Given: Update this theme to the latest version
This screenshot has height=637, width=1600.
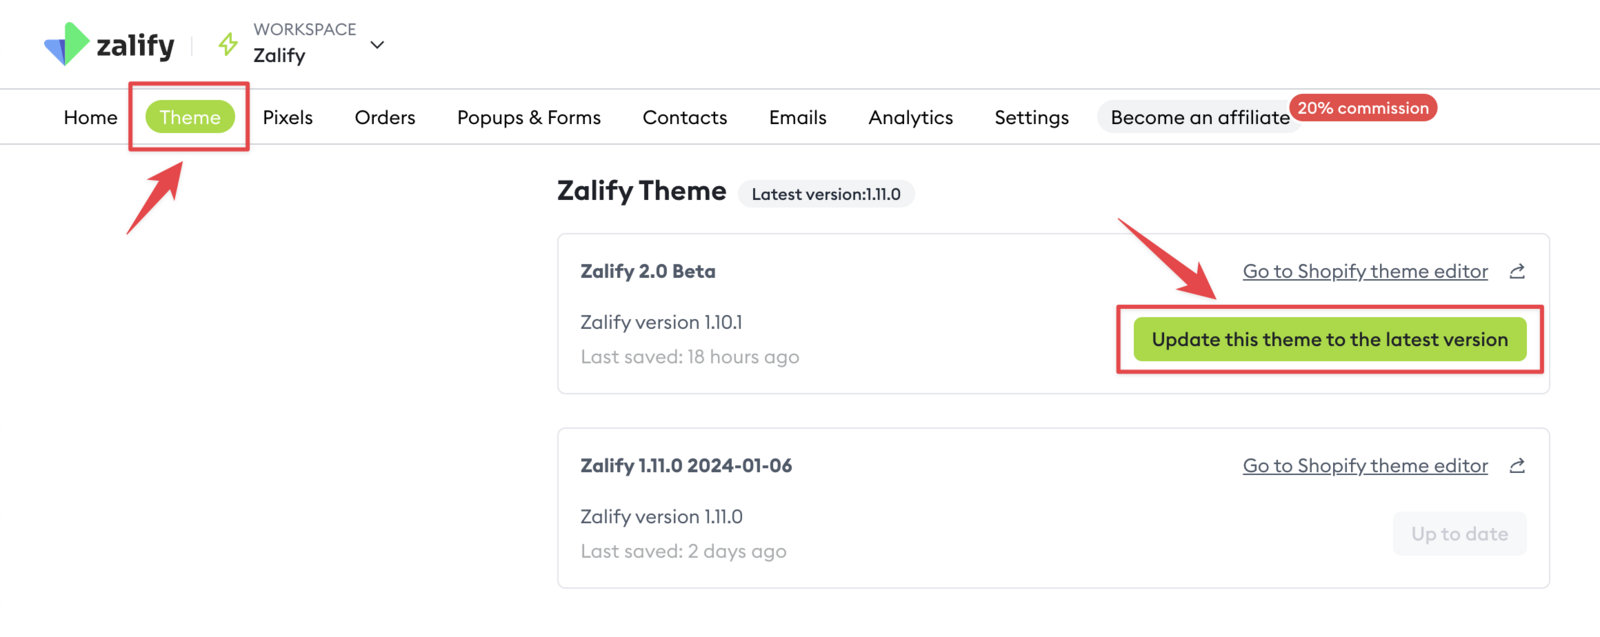Looking at the screenshot, I should [x=1329, y=339].
